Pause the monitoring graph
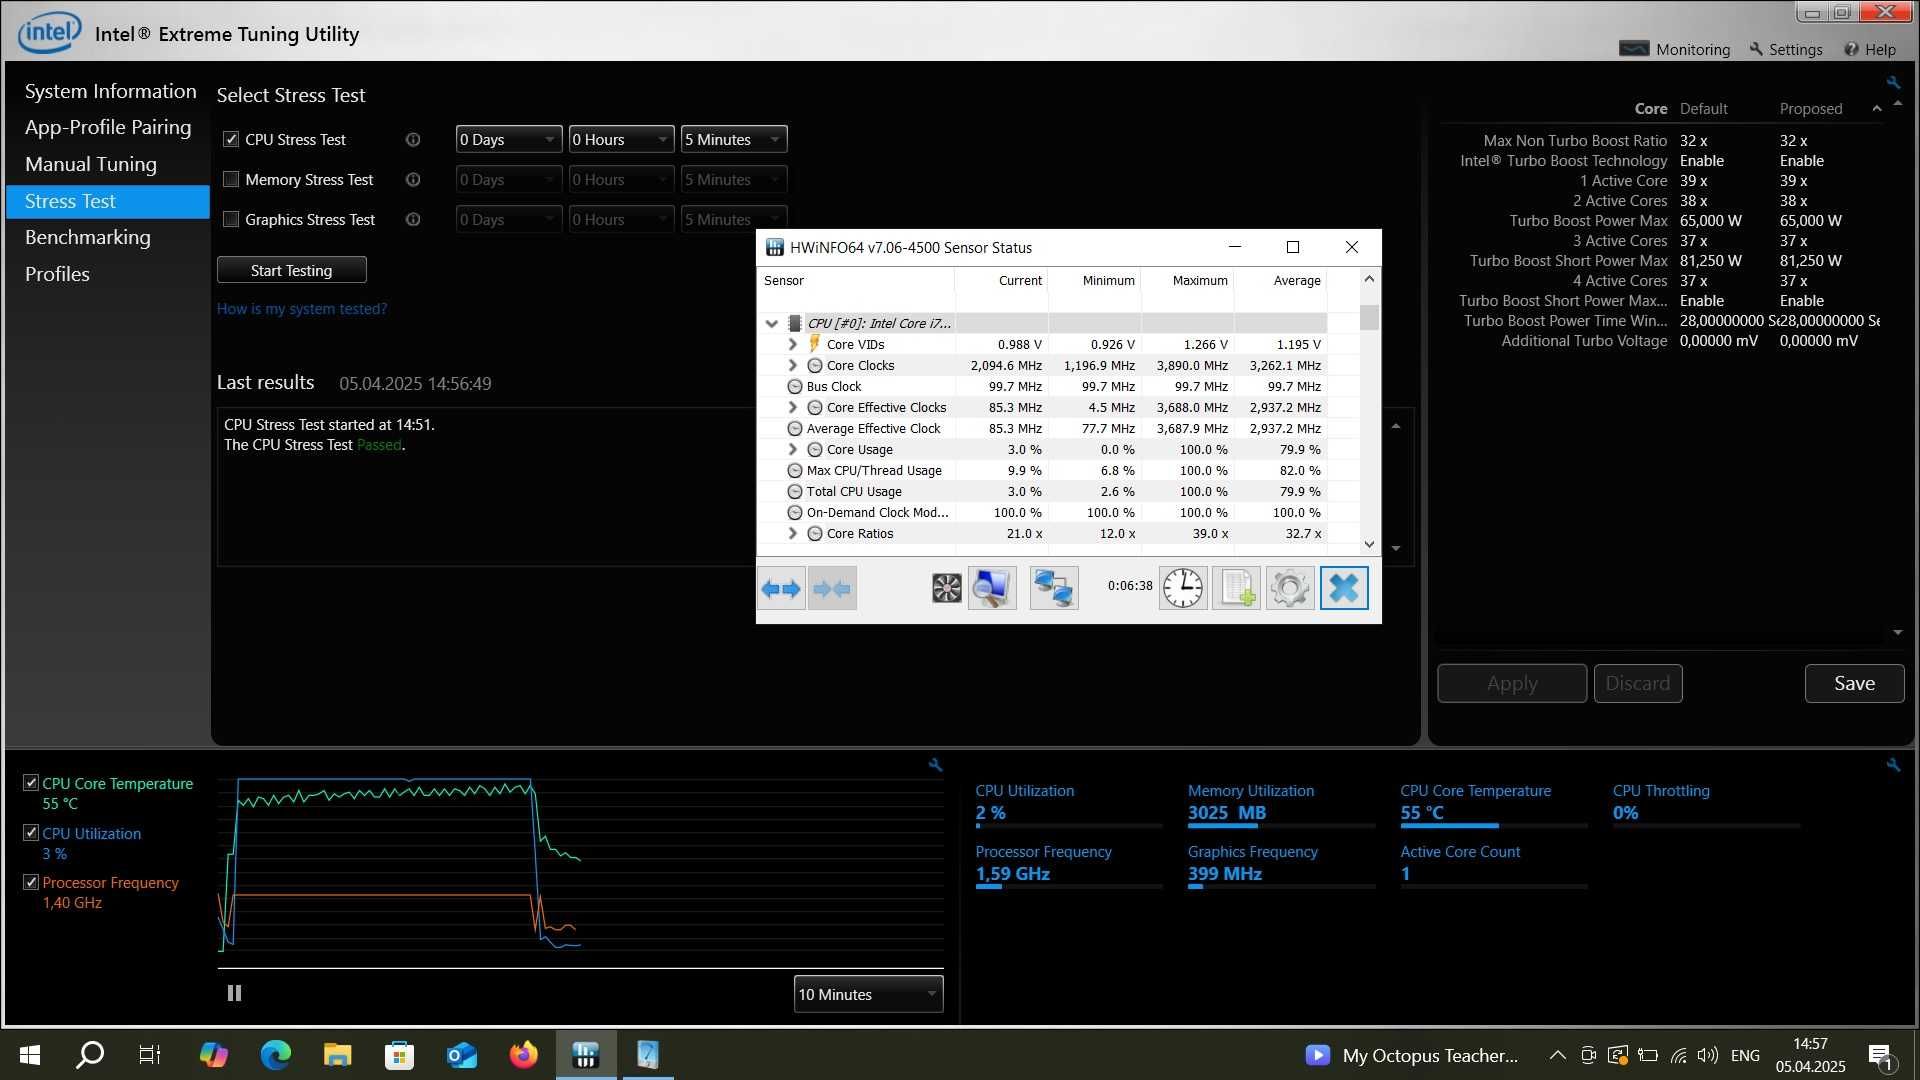 tap(234, 993)
